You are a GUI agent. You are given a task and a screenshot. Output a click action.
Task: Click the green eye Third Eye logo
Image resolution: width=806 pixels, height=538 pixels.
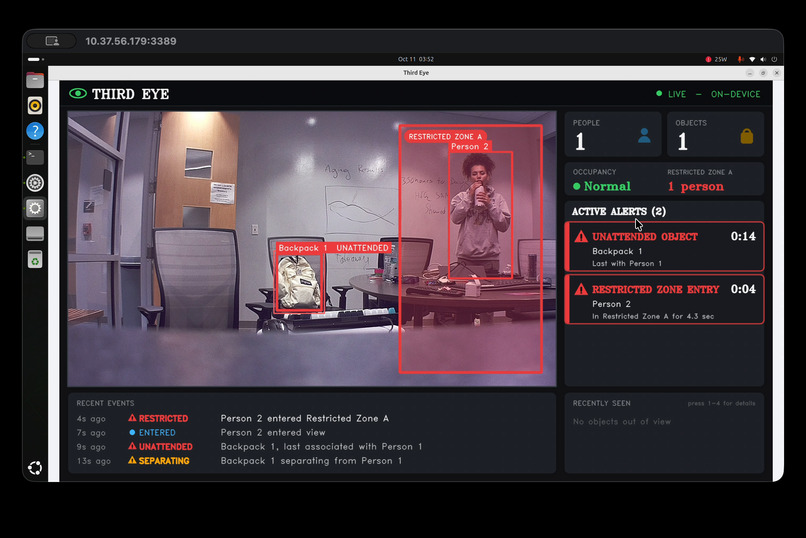78,94
